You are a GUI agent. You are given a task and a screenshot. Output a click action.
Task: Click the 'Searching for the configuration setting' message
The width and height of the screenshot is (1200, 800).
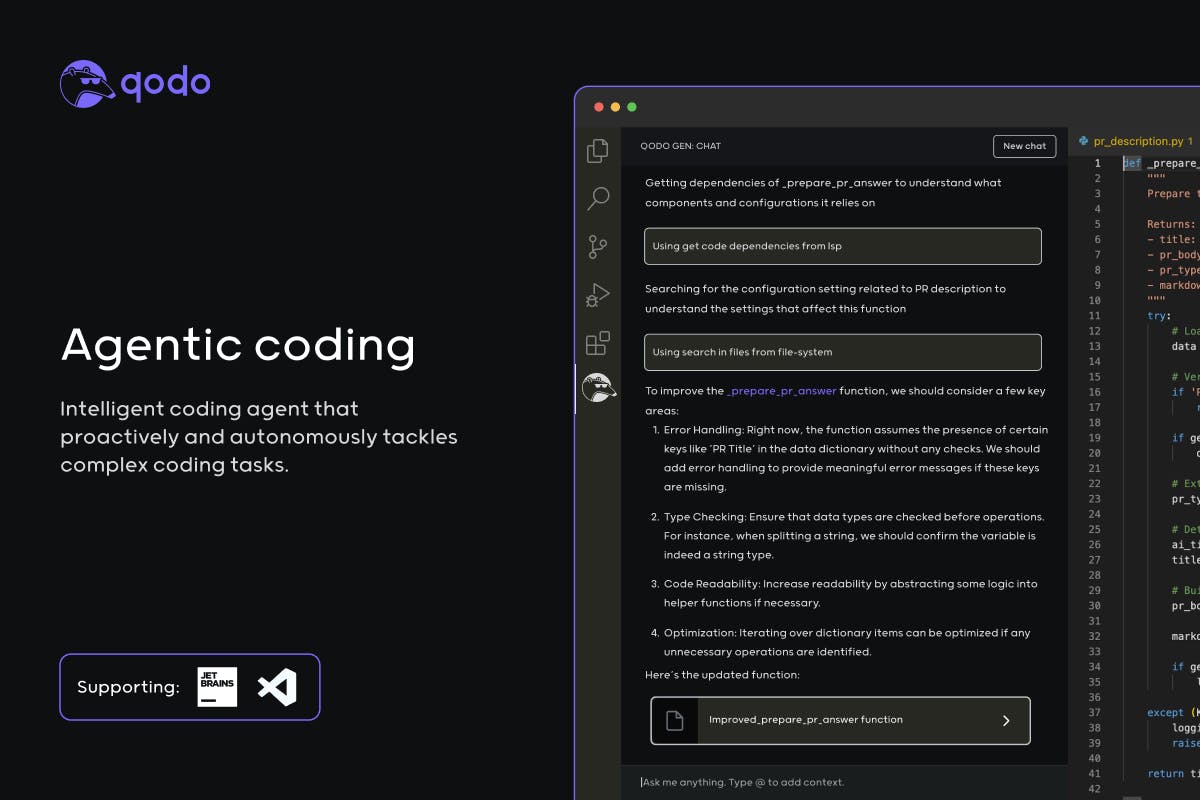[825, 299]
